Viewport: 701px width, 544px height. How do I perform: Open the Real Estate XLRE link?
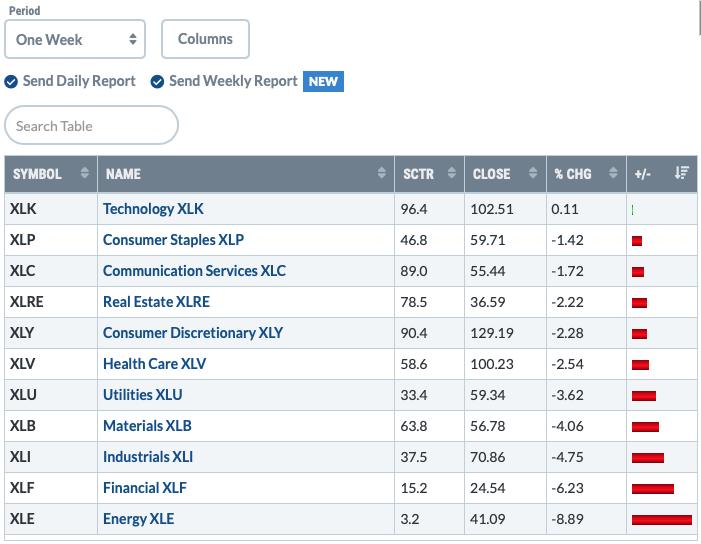(x=156, y=302)
